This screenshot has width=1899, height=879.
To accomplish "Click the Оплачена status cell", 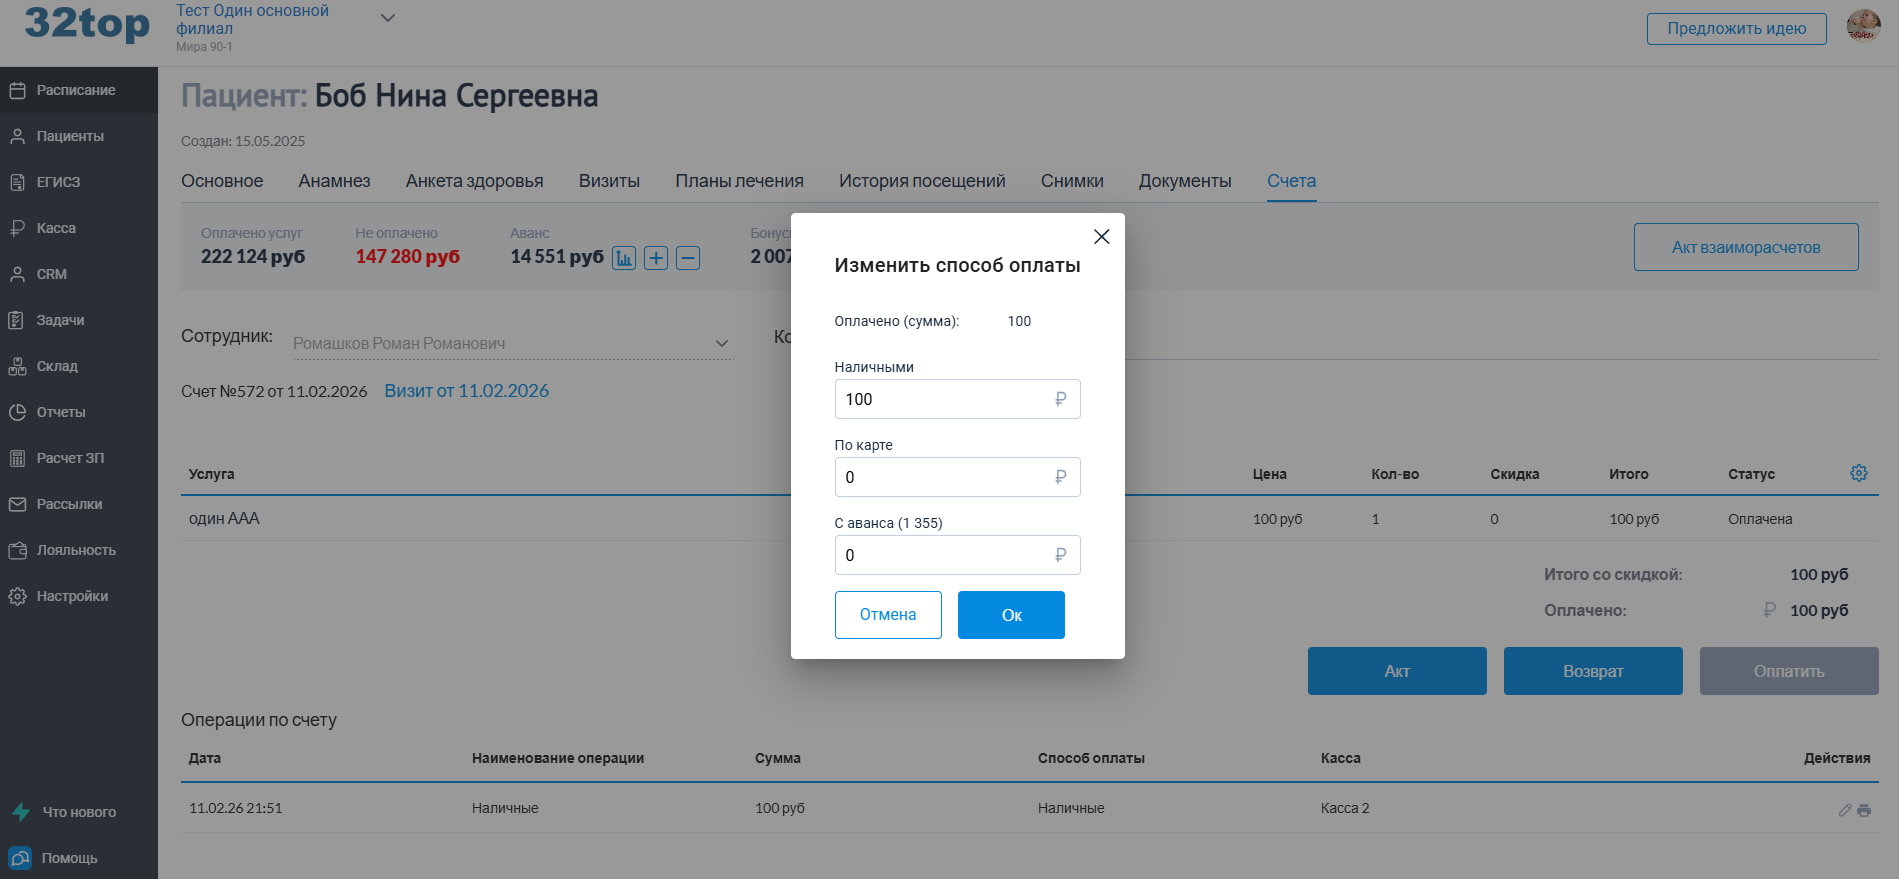I will pos(1760,519).
